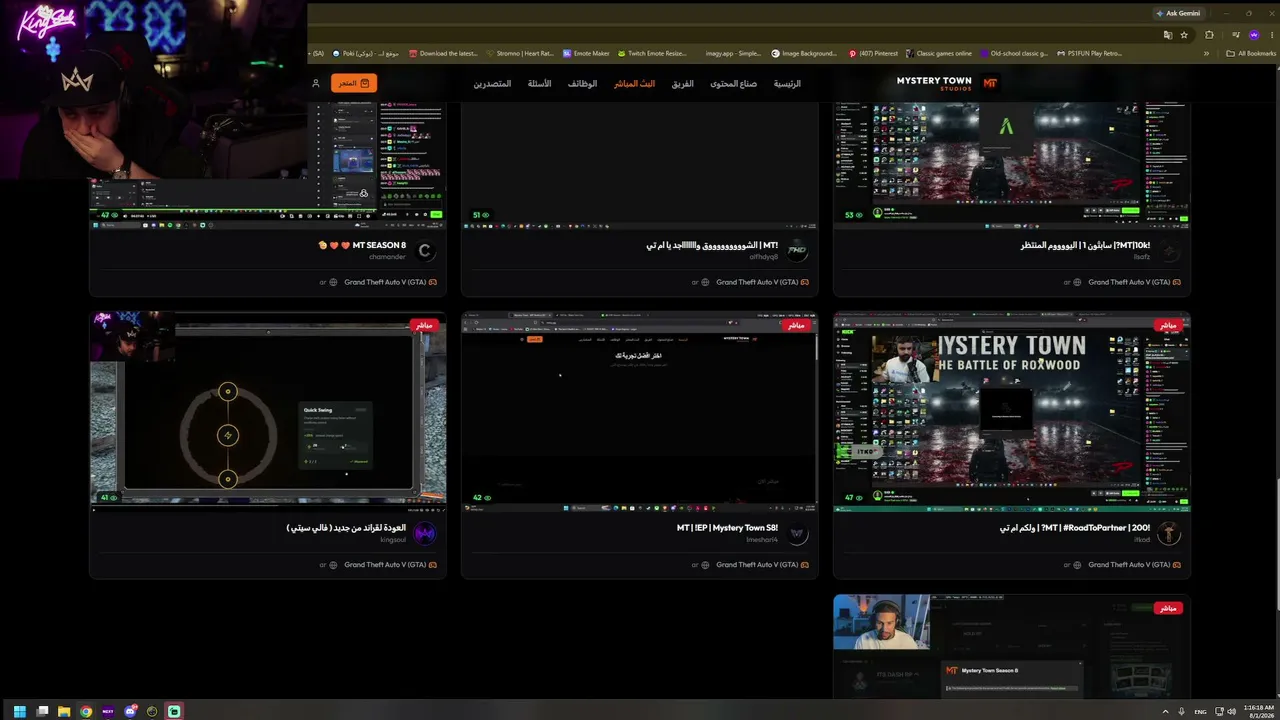Open the Mystery Town Season 8 stream thumbnail at the bottom
Image resolution: width=1280 pixels, height=720 pixels.
[x=1012, y=646]
